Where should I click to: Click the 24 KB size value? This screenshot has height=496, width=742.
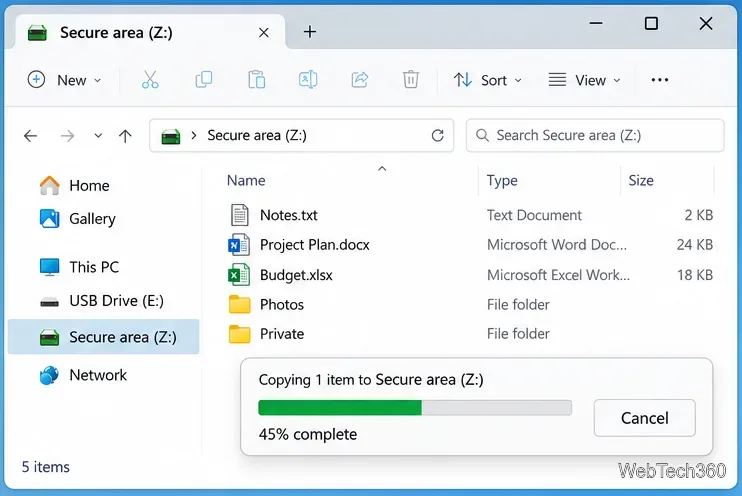[695, 245]
